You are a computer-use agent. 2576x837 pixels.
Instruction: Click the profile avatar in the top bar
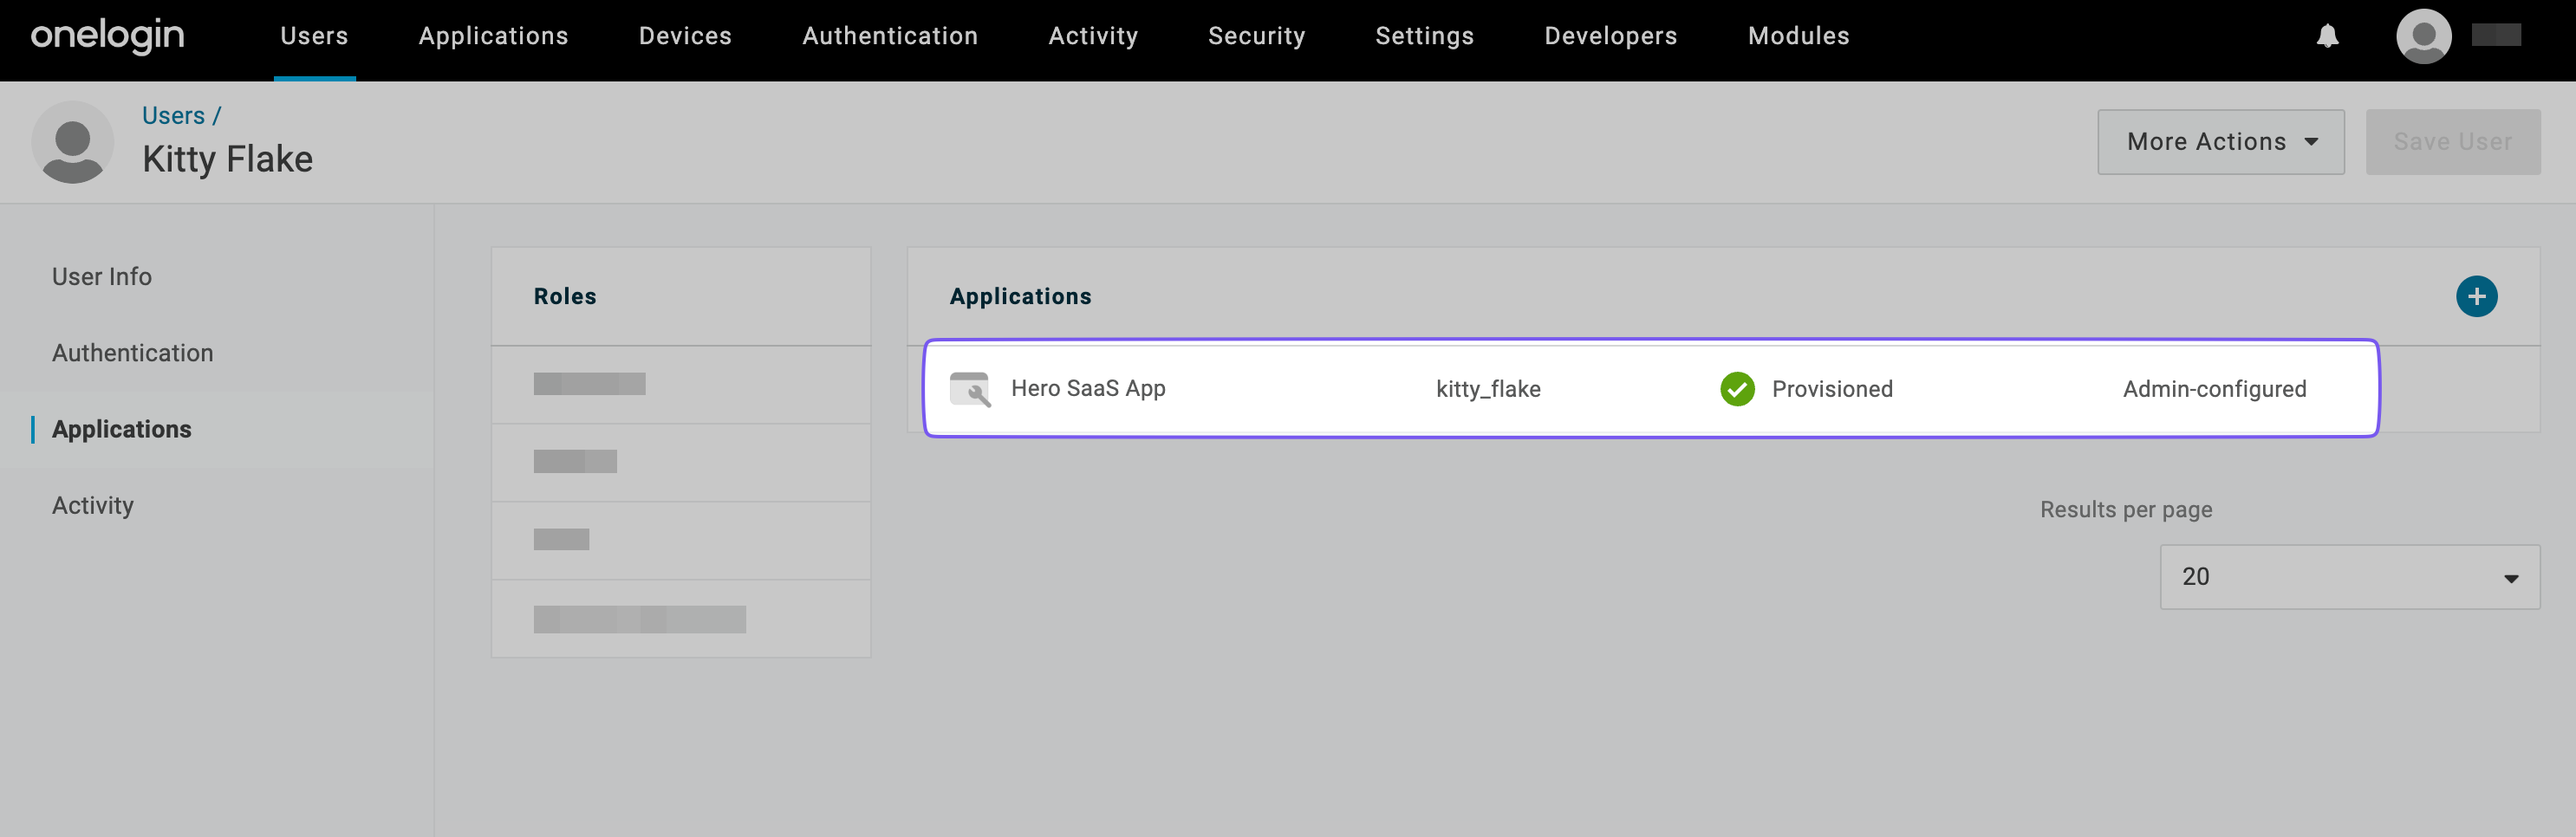coord(2424,37)
